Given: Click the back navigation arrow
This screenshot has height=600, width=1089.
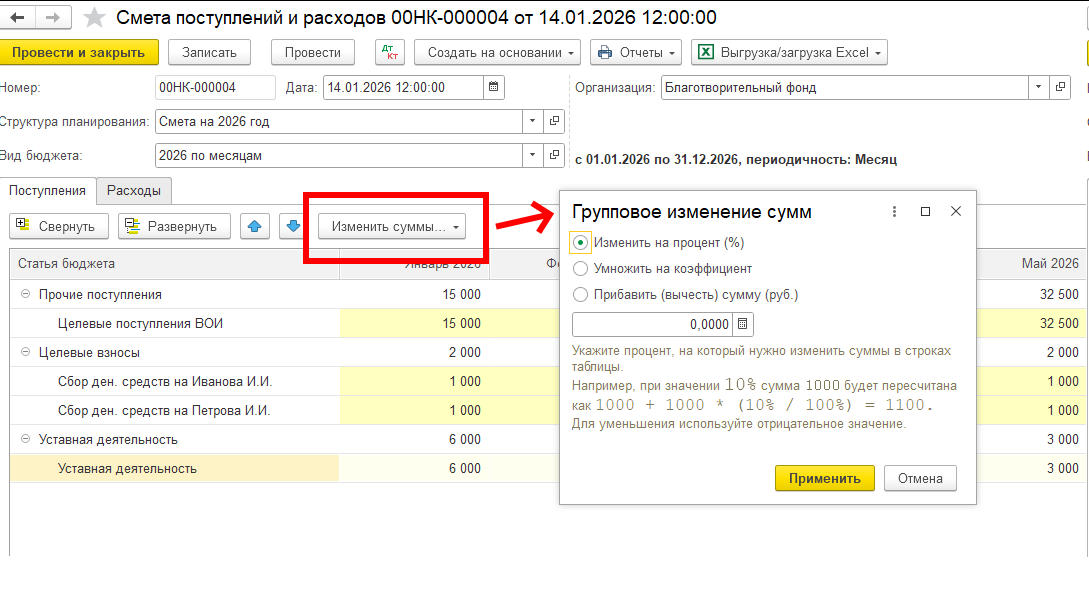Looking at the screenshot, I should click(20, 17).
